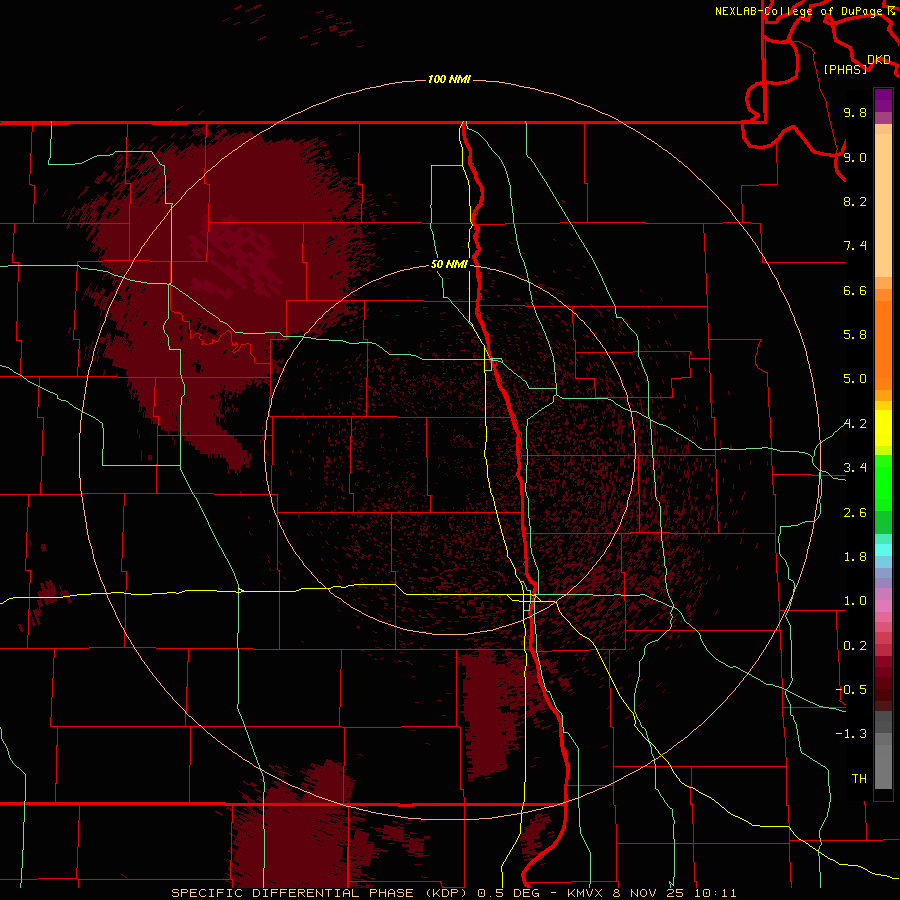900x900 pixels.
Task: Click the -1.3 legend value
Action: pyautogui.click(x=851, y=734)
